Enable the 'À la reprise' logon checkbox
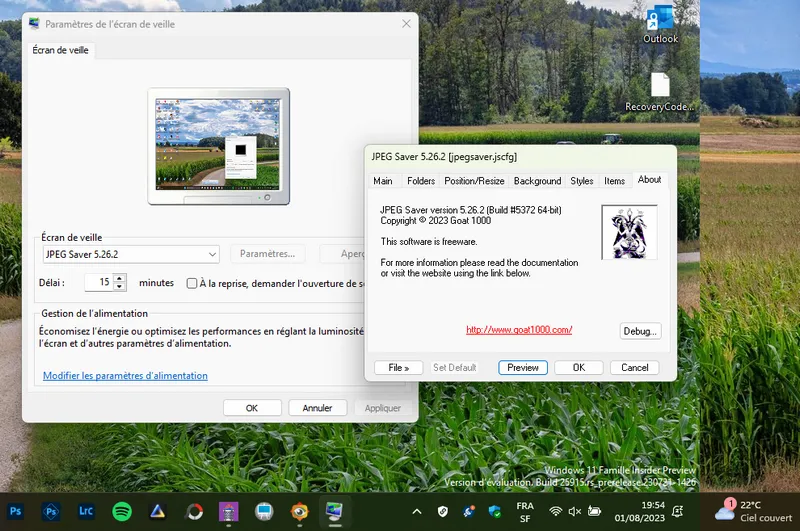 click(192, 283)
